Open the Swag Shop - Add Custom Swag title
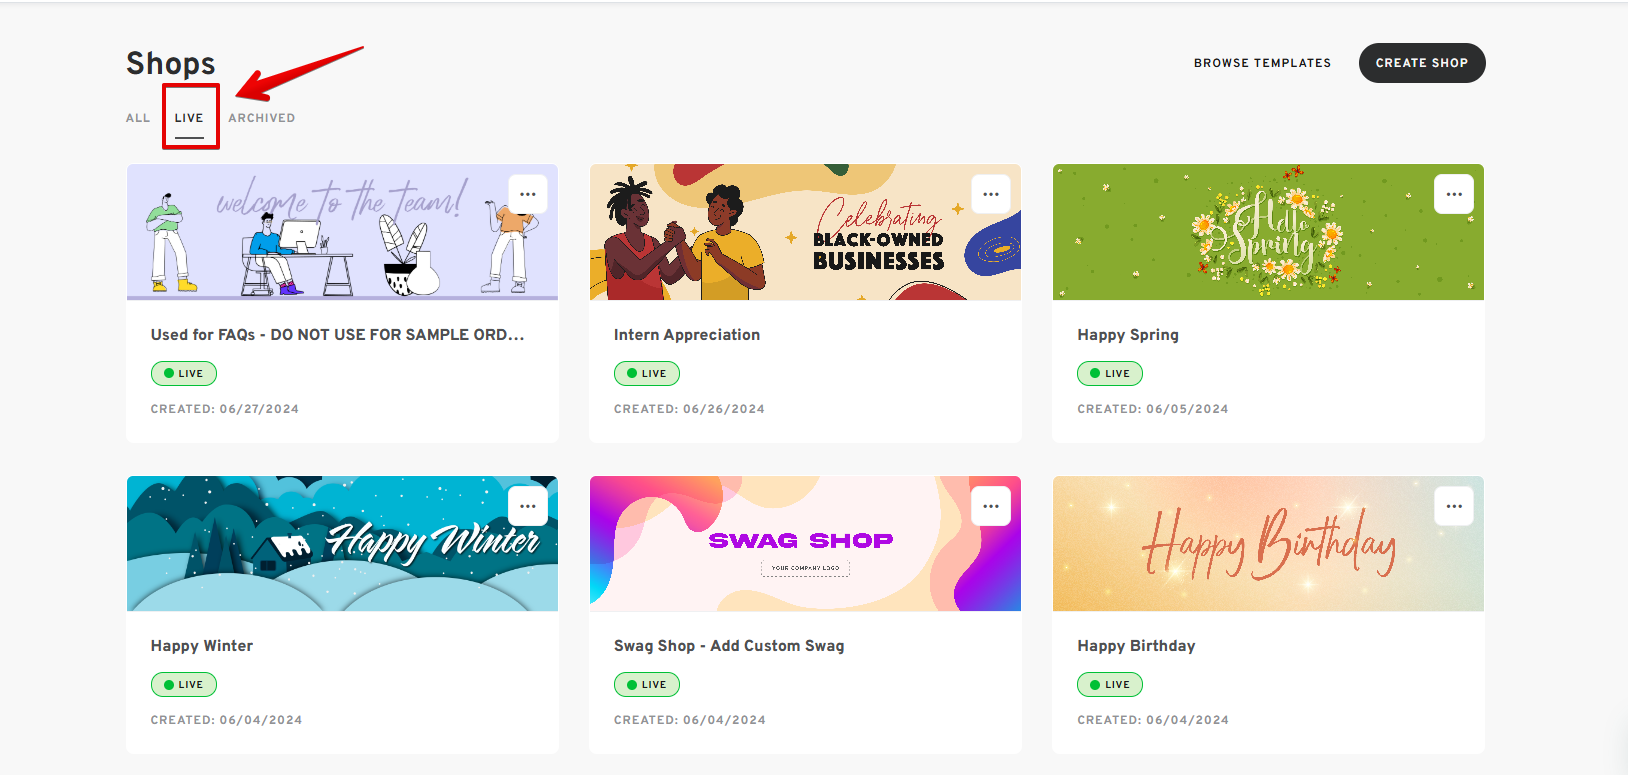 [729, 646]
